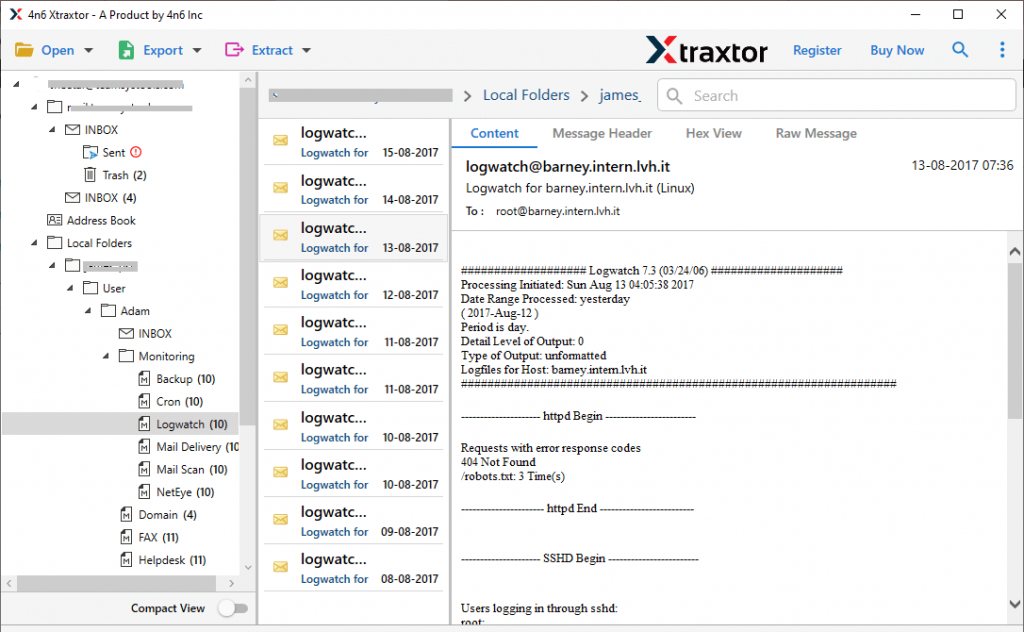Open the Trash folder icon
This screenshot has width=1024, height=632.
tap(91, 174)
